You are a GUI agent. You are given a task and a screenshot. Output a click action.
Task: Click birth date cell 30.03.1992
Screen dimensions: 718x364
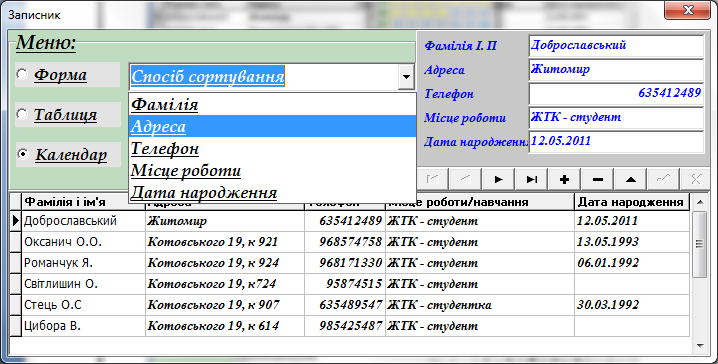pyautogui.click(x=632, y=305)
